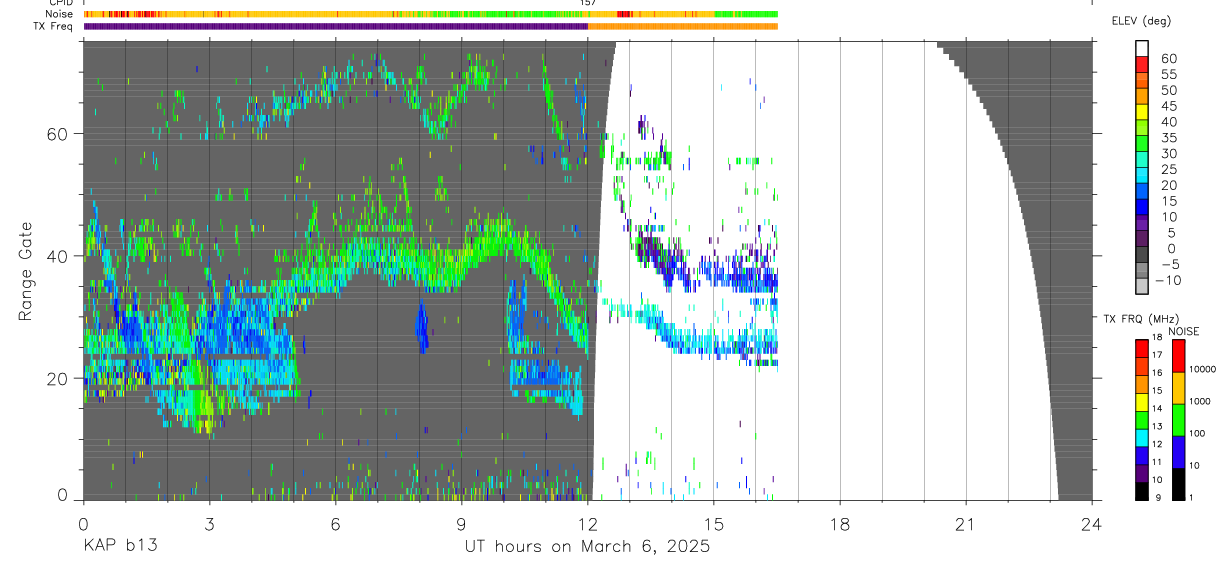Click the '35' value on the ELEV color bar

pos(1167,138)
